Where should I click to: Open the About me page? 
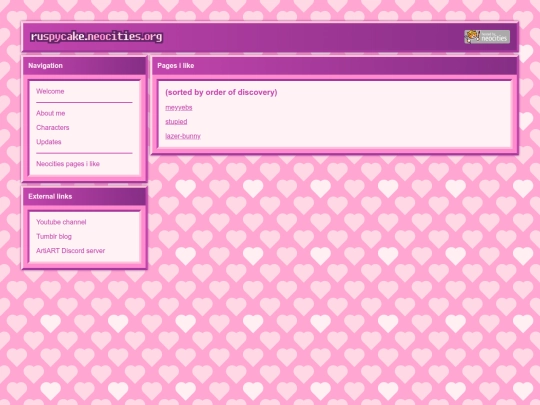tap(51, 113)
